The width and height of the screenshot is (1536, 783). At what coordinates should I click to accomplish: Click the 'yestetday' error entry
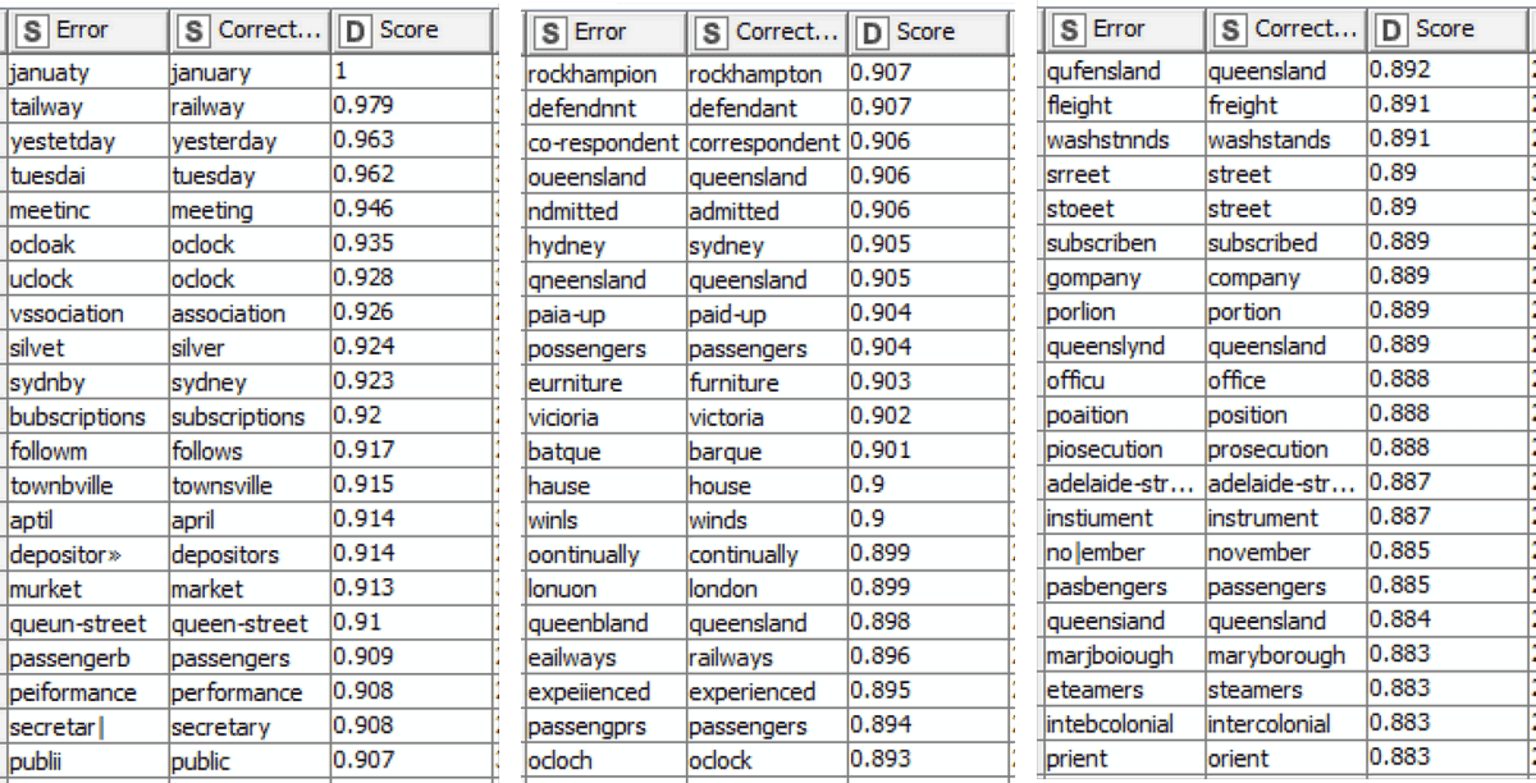coord(87,142)
